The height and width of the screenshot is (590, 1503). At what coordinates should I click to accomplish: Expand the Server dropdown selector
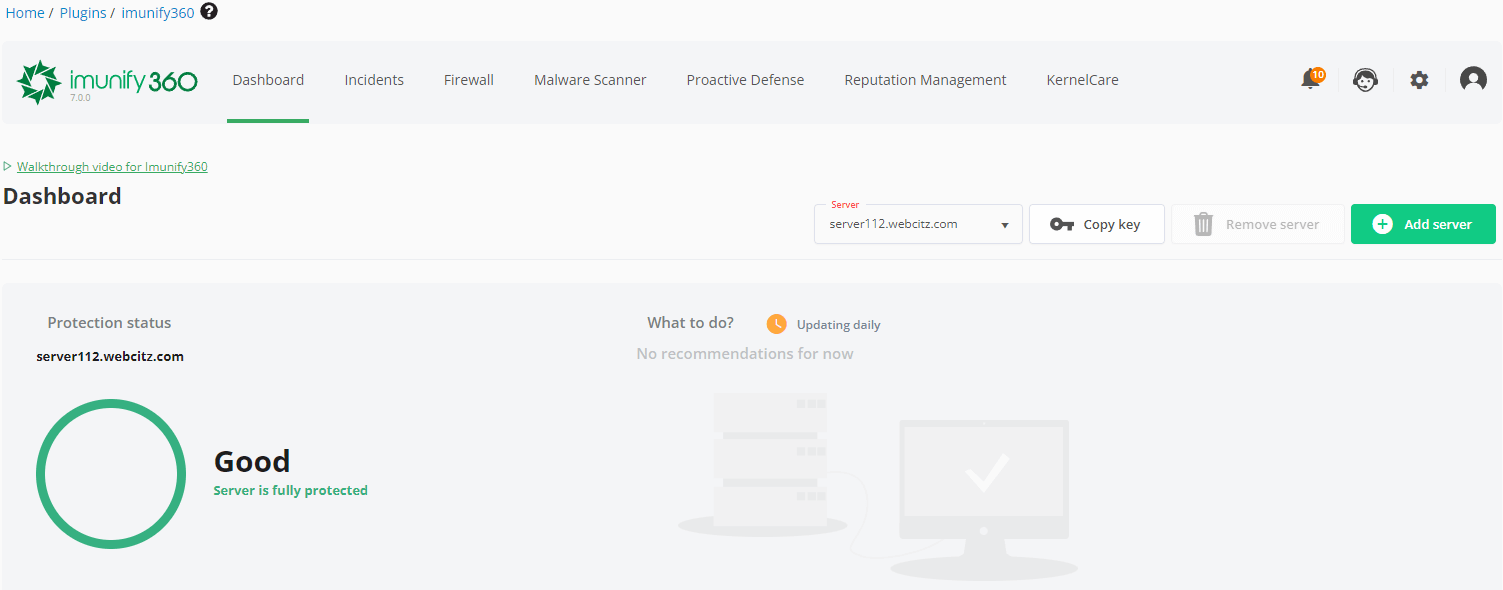coord(918,224)
